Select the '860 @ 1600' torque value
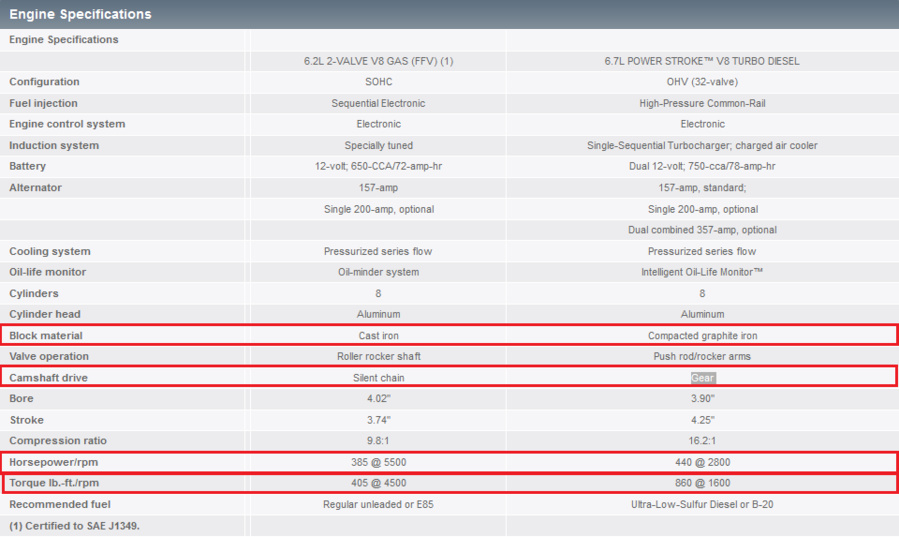899x537 pixels. pos(702,483)
